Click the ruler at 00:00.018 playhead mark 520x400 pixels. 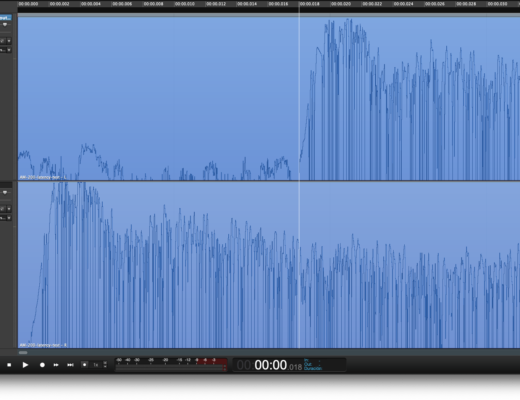click(x=309, y=4)
